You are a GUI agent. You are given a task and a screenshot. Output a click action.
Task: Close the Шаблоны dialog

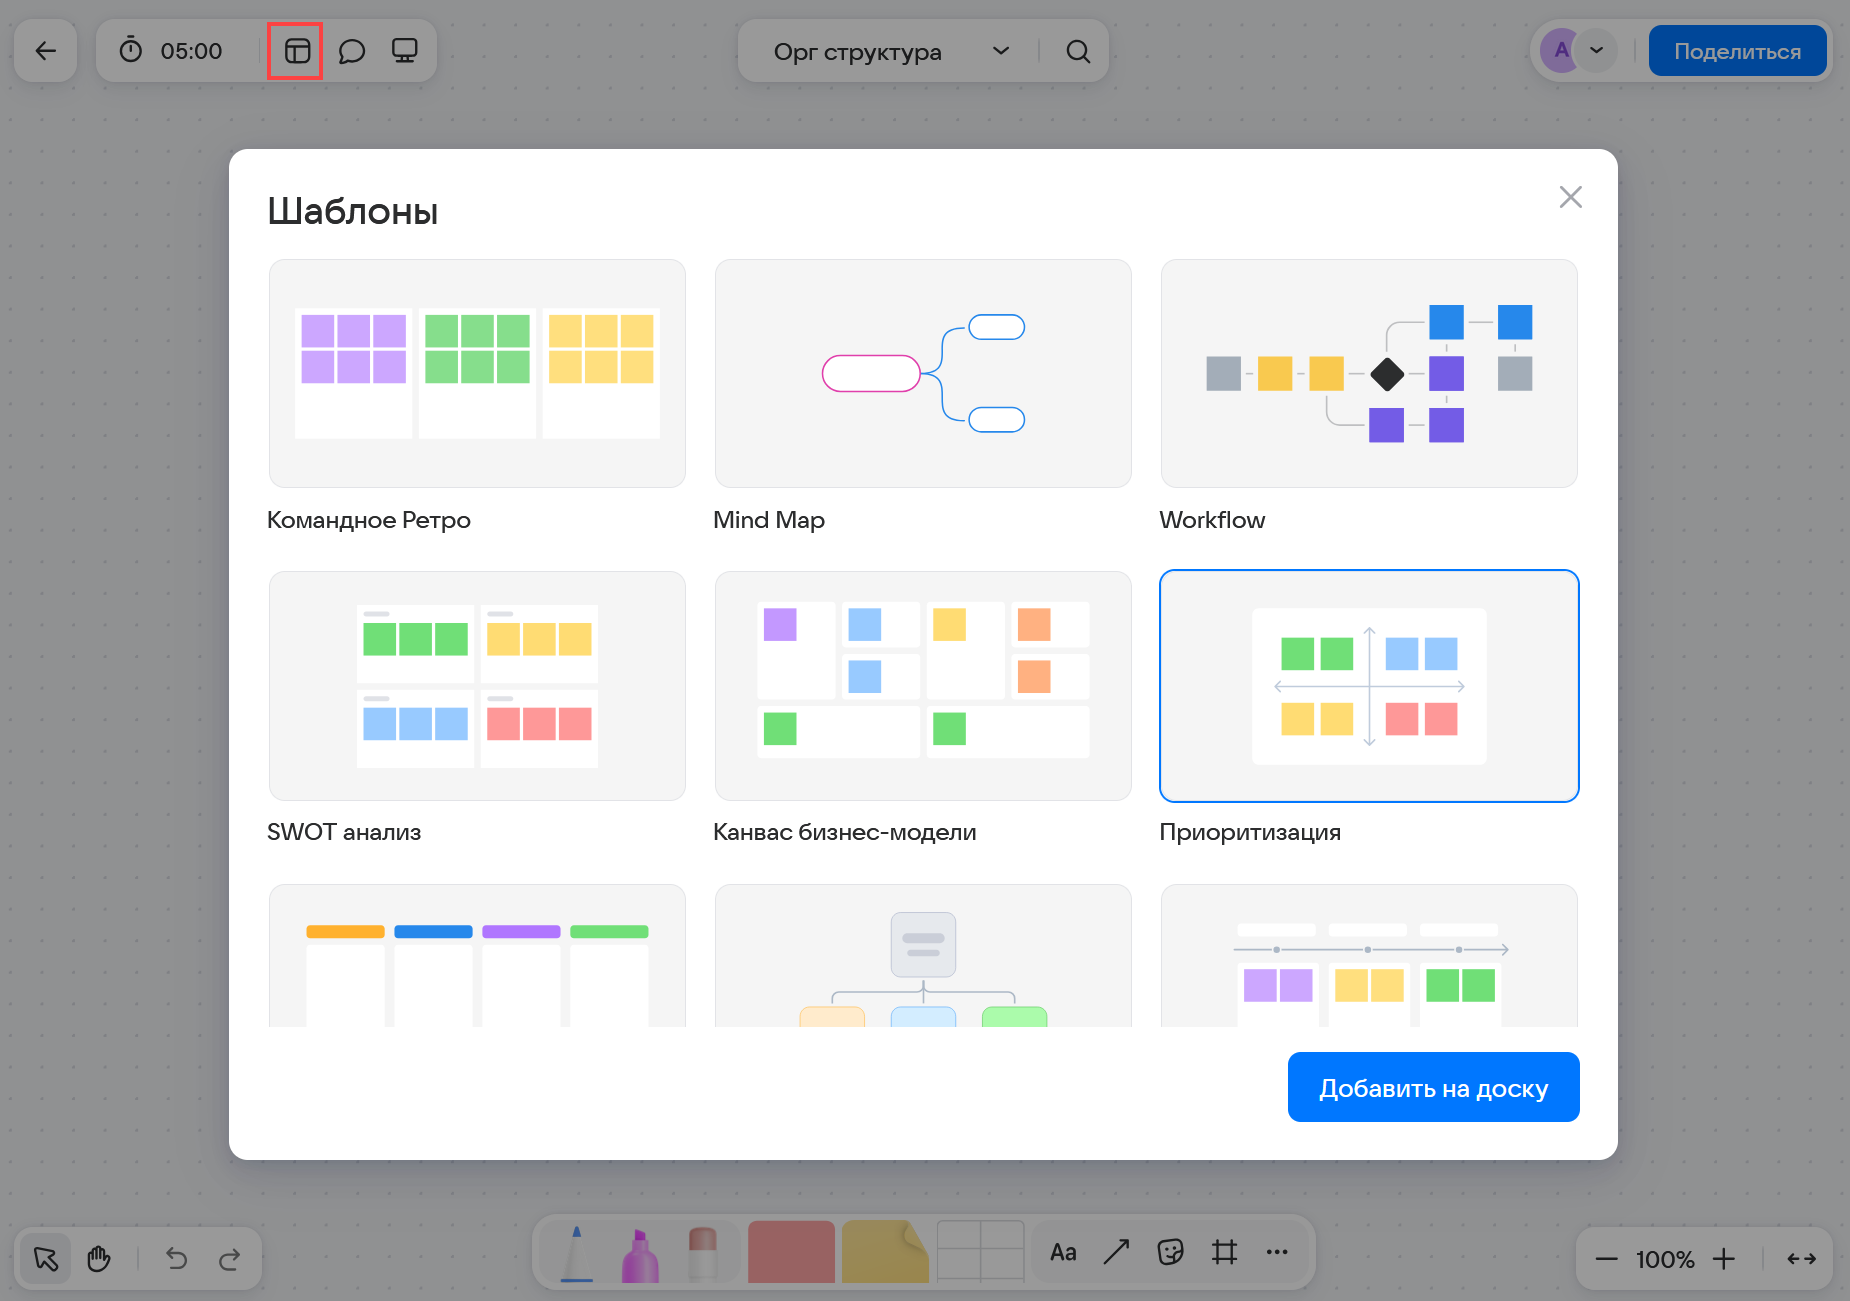(1570, 197)
